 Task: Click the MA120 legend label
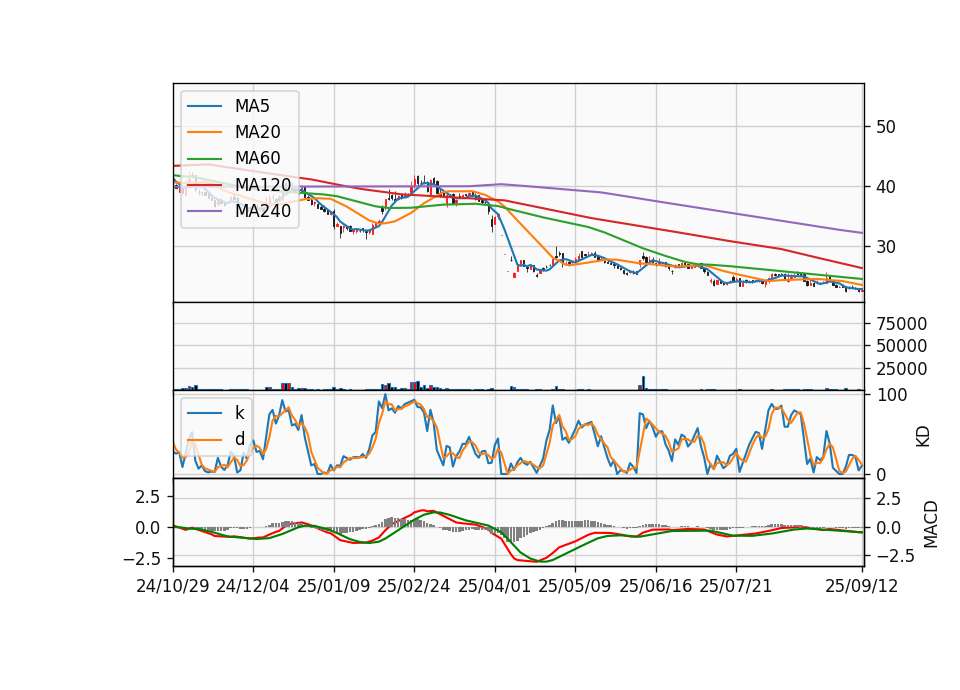(x=263, y=185)
